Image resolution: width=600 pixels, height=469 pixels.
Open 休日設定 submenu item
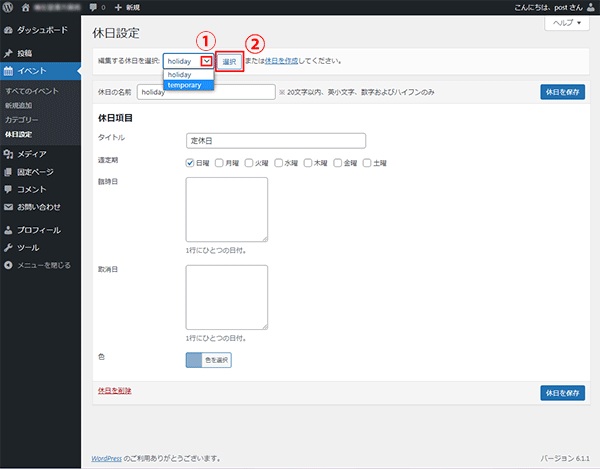pyautogui.click(x=18, y=134)
